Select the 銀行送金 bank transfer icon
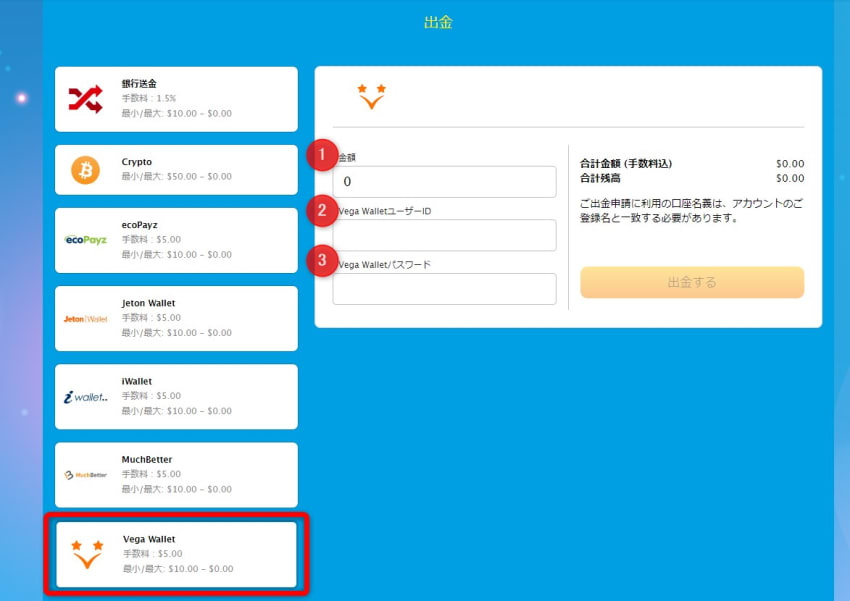 pos(85,99)
